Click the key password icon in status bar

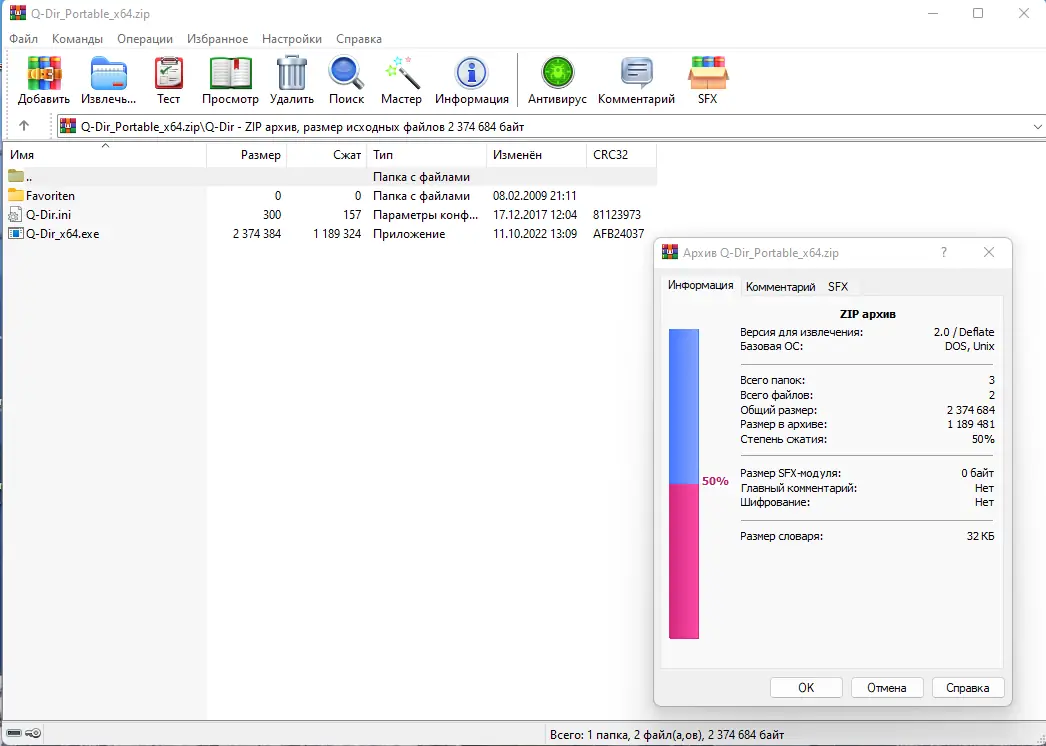[x=33, y=733]
